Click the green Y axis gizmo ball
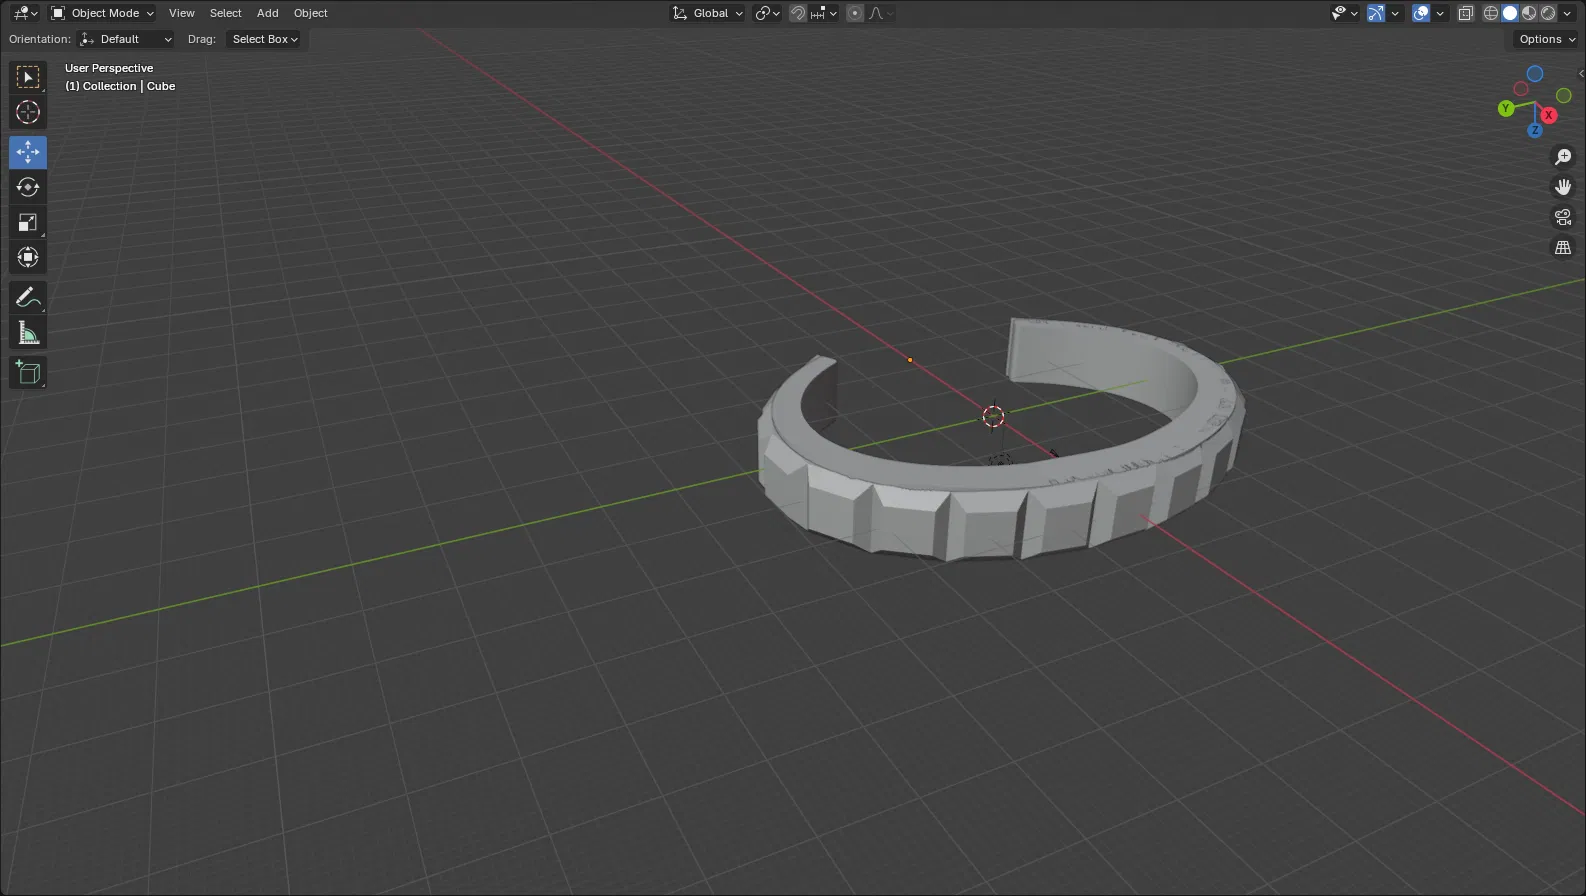The image size is (1586, 896). [1506, 108]
